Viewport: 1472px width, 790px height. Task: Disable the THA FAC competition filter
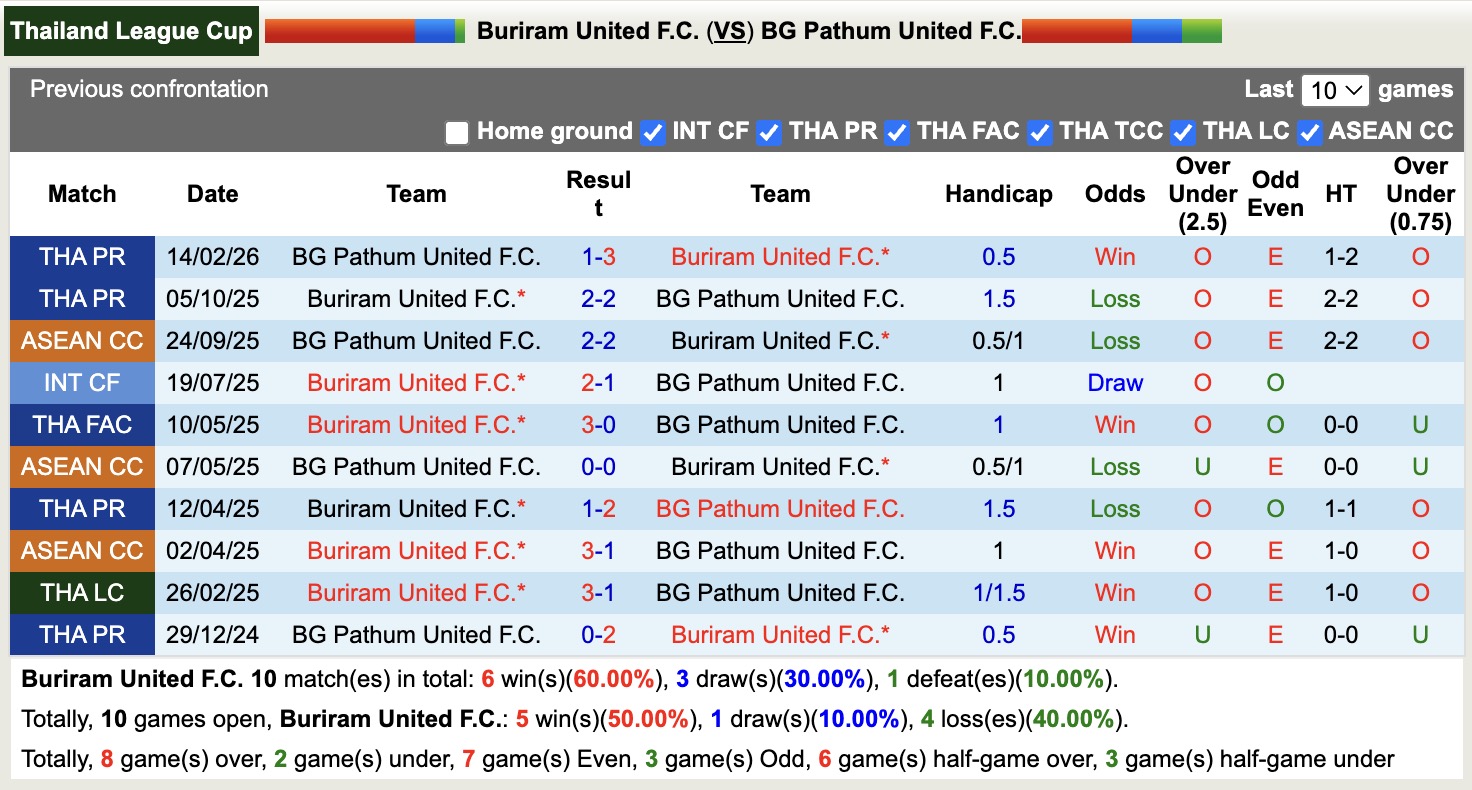897,132
